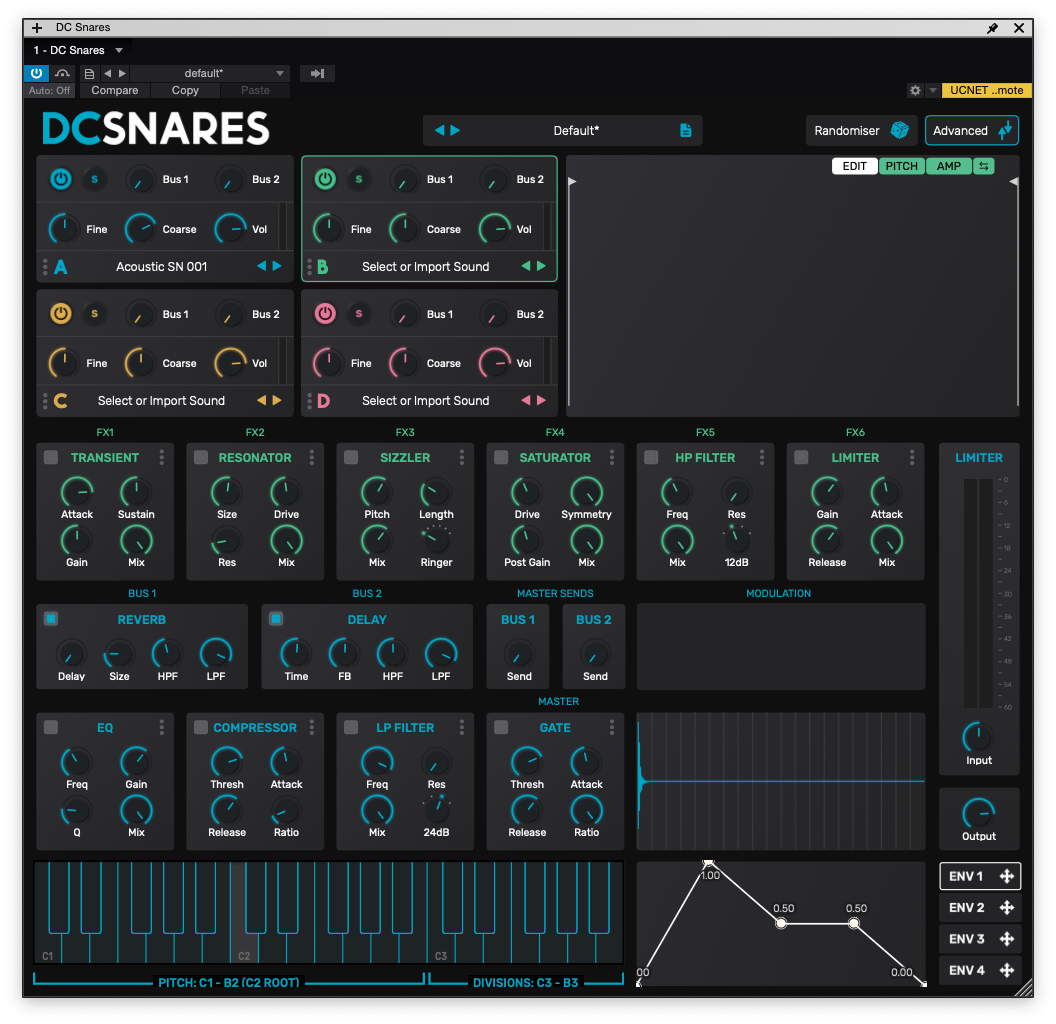Open the SATURATOR module options dots
The height and width of the screenshot is (1024, 1056).
[612, 457]
